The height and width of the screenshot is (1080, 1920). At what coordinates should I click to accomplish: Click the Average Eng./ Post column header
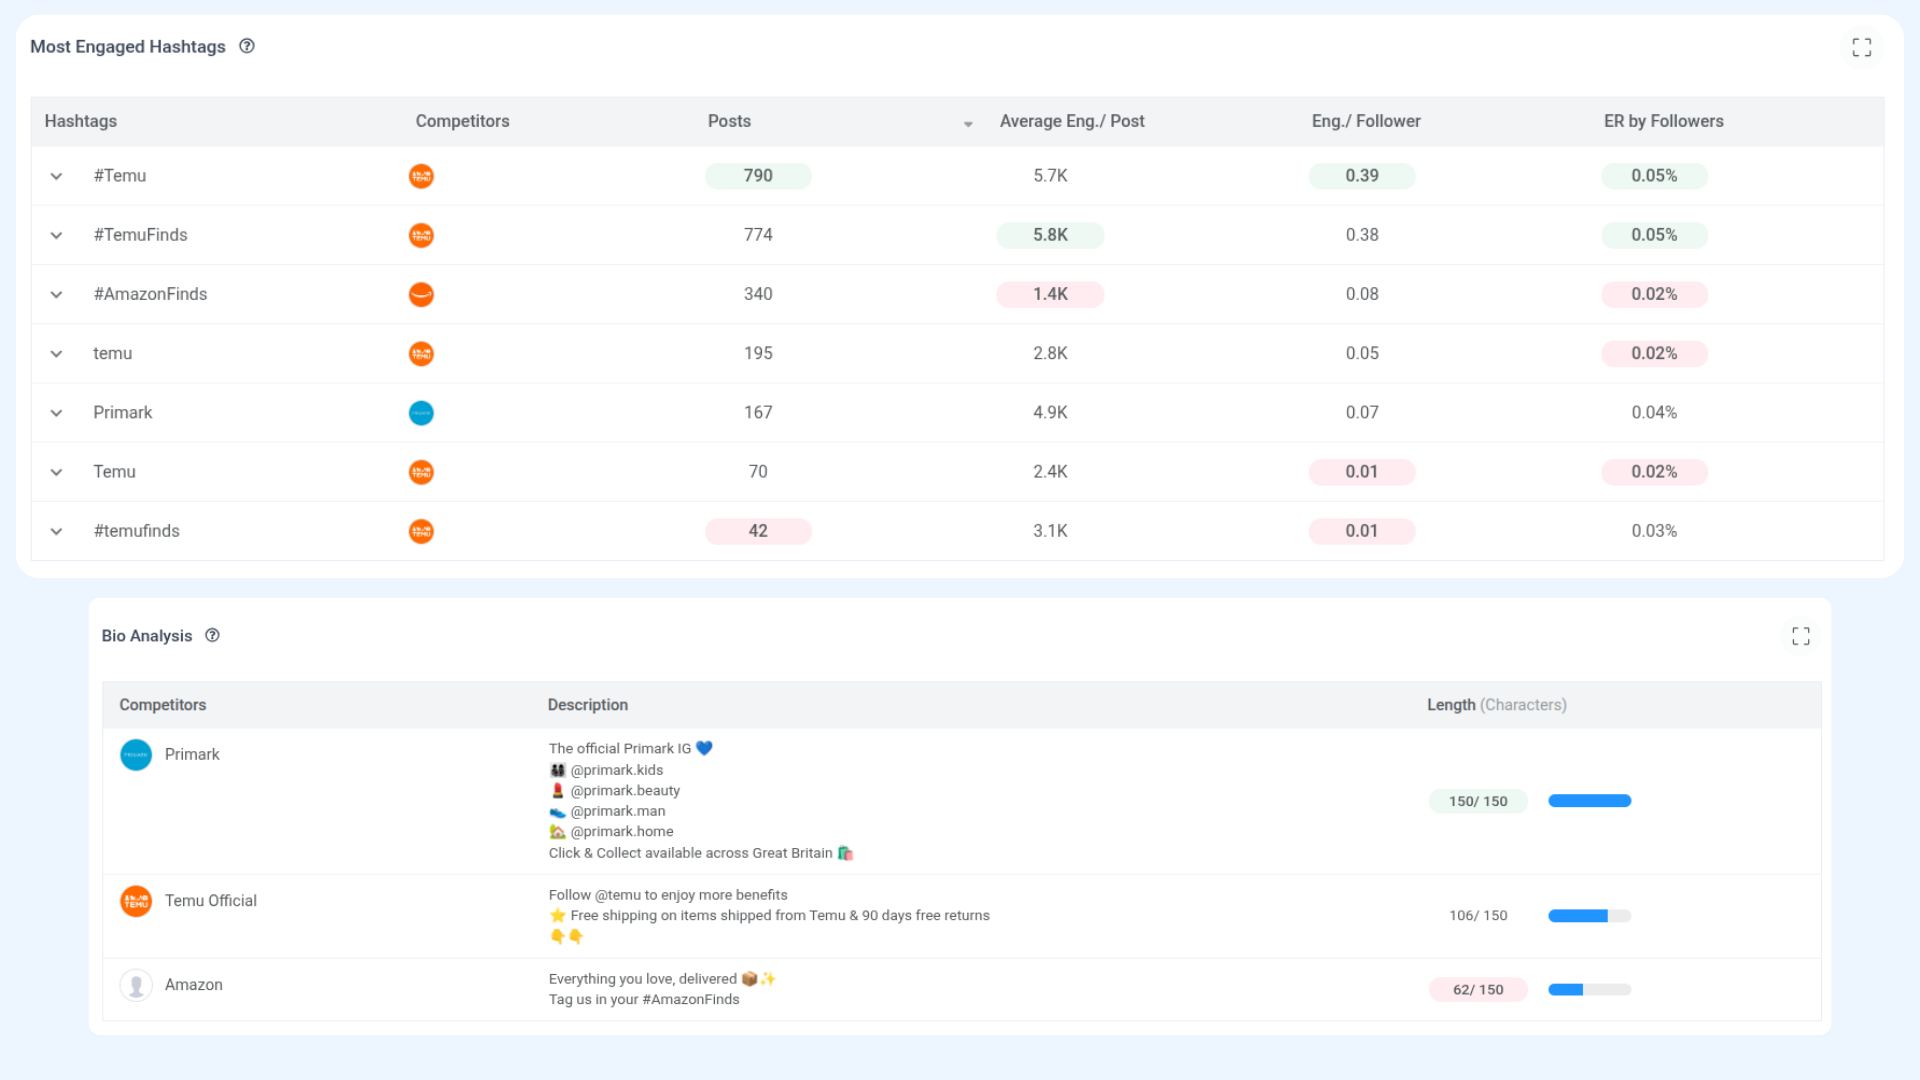[1071, 121]
